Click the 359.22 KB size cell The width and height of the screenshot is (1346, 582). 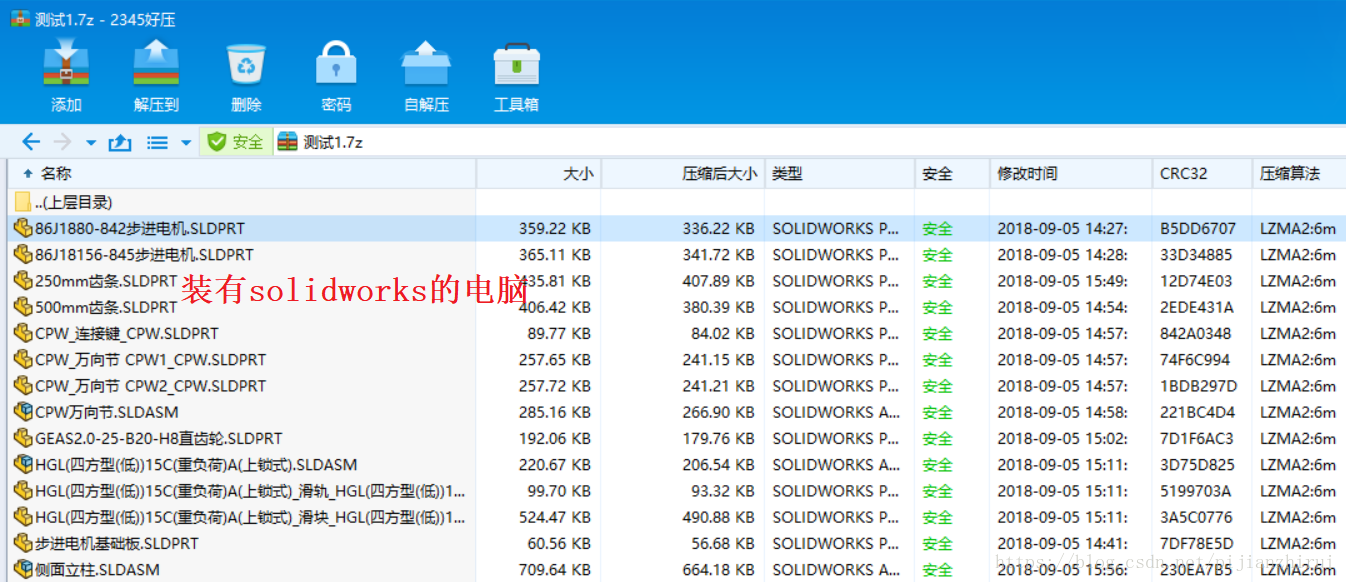[x=554, y=228]
